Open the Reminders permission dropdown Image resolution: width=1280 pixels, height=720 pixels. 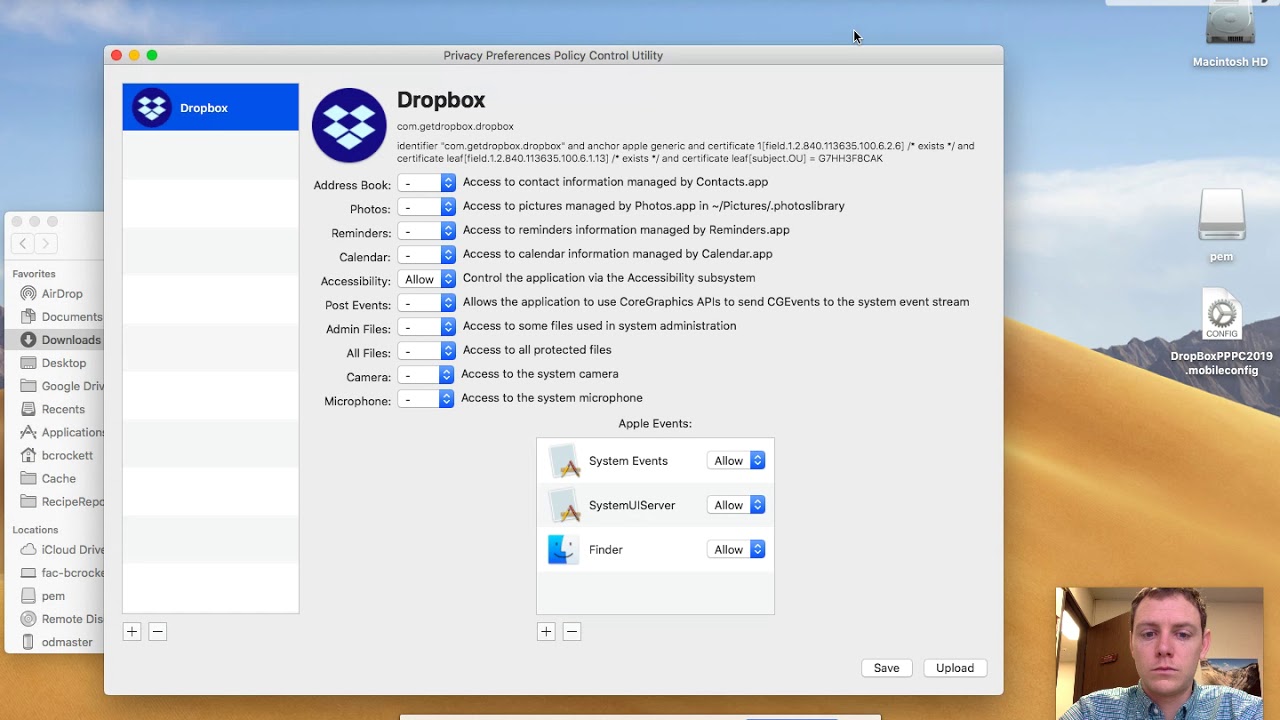click(x=426, y=231)
